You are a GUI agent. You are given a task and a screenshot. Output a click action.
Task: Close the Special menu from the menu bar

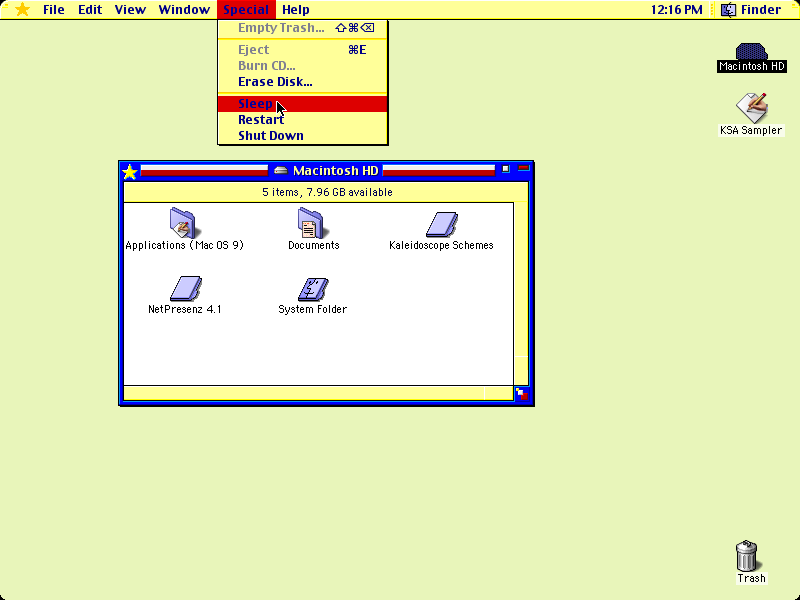[x=246, y=10]
